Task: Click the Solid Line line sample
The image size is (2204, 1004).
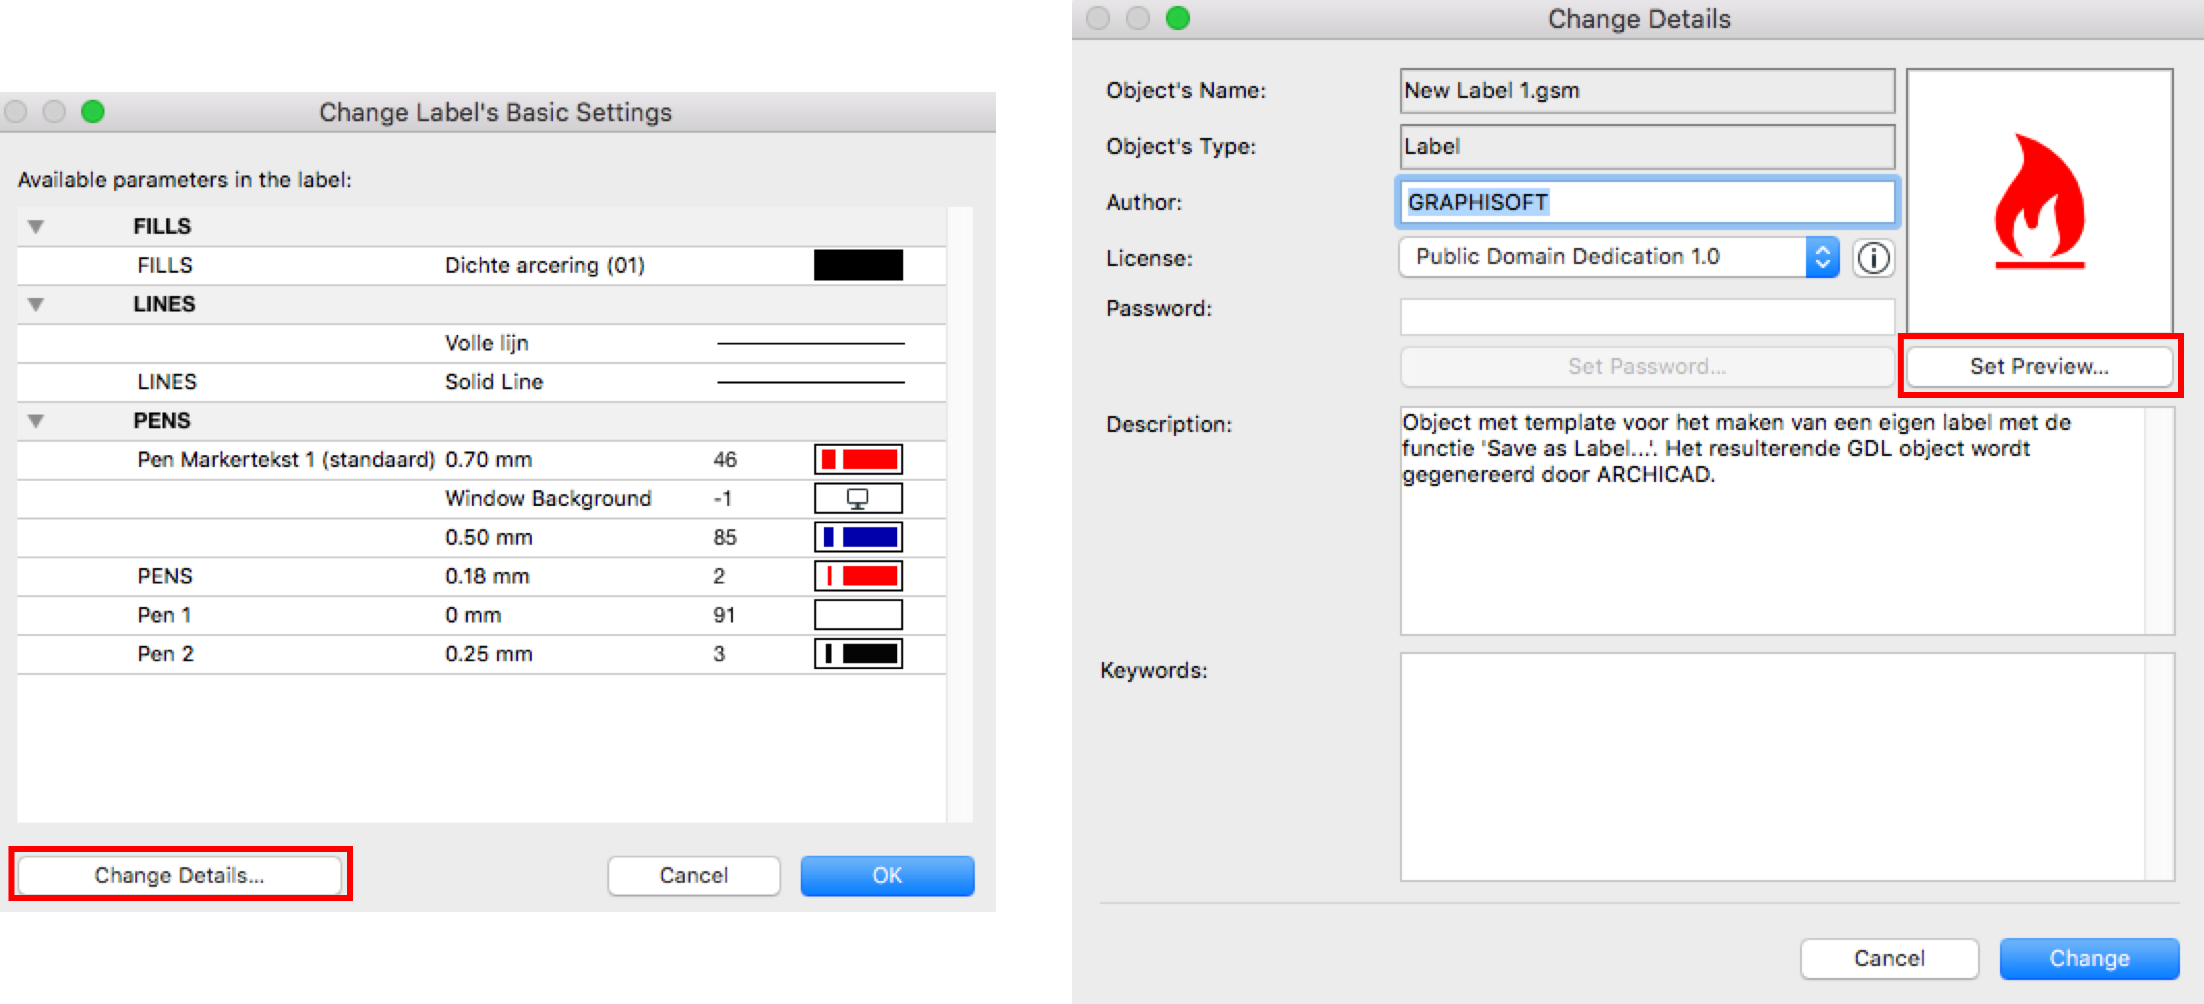Action: pyautogui.click(x=811, y=382)
